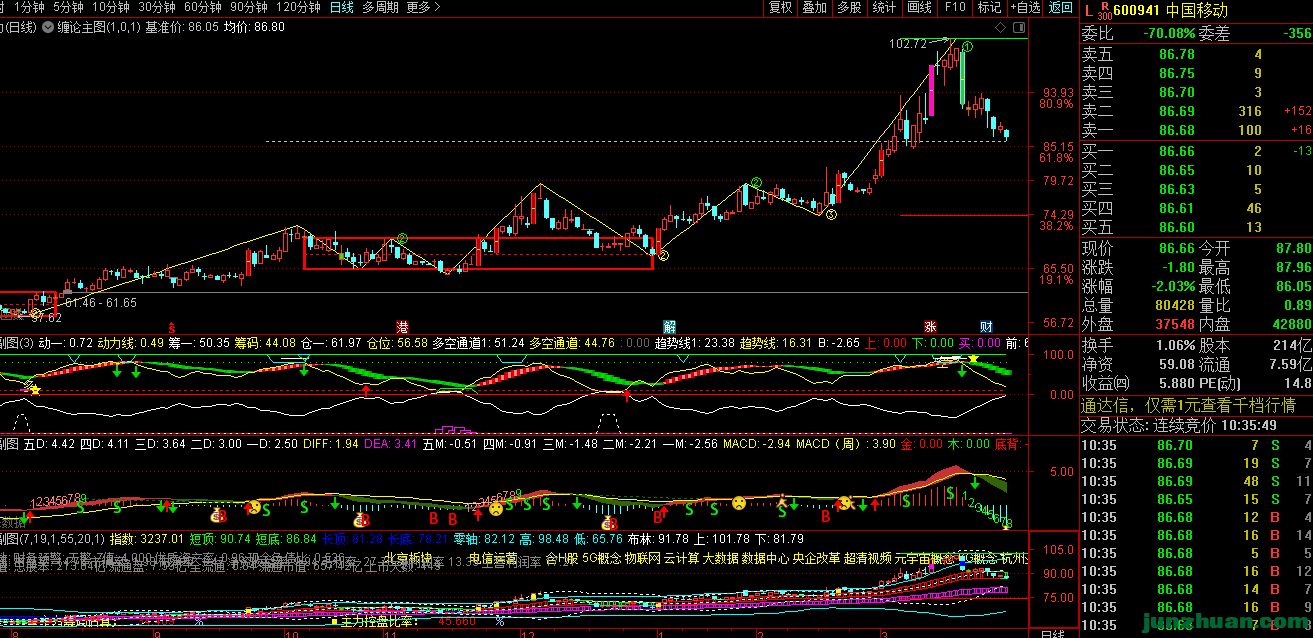Screen dimensions: 1313x638
Task: Click the red $ marker on event bar
Action: [x=172, y=327]
